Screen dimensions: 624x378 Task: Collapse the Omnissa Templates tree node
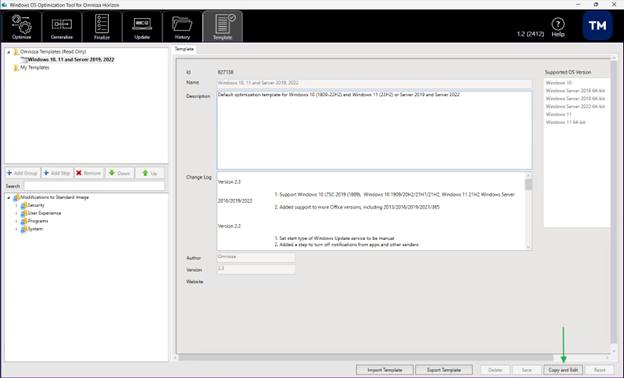pyautogui.click(x=8, y=52)
